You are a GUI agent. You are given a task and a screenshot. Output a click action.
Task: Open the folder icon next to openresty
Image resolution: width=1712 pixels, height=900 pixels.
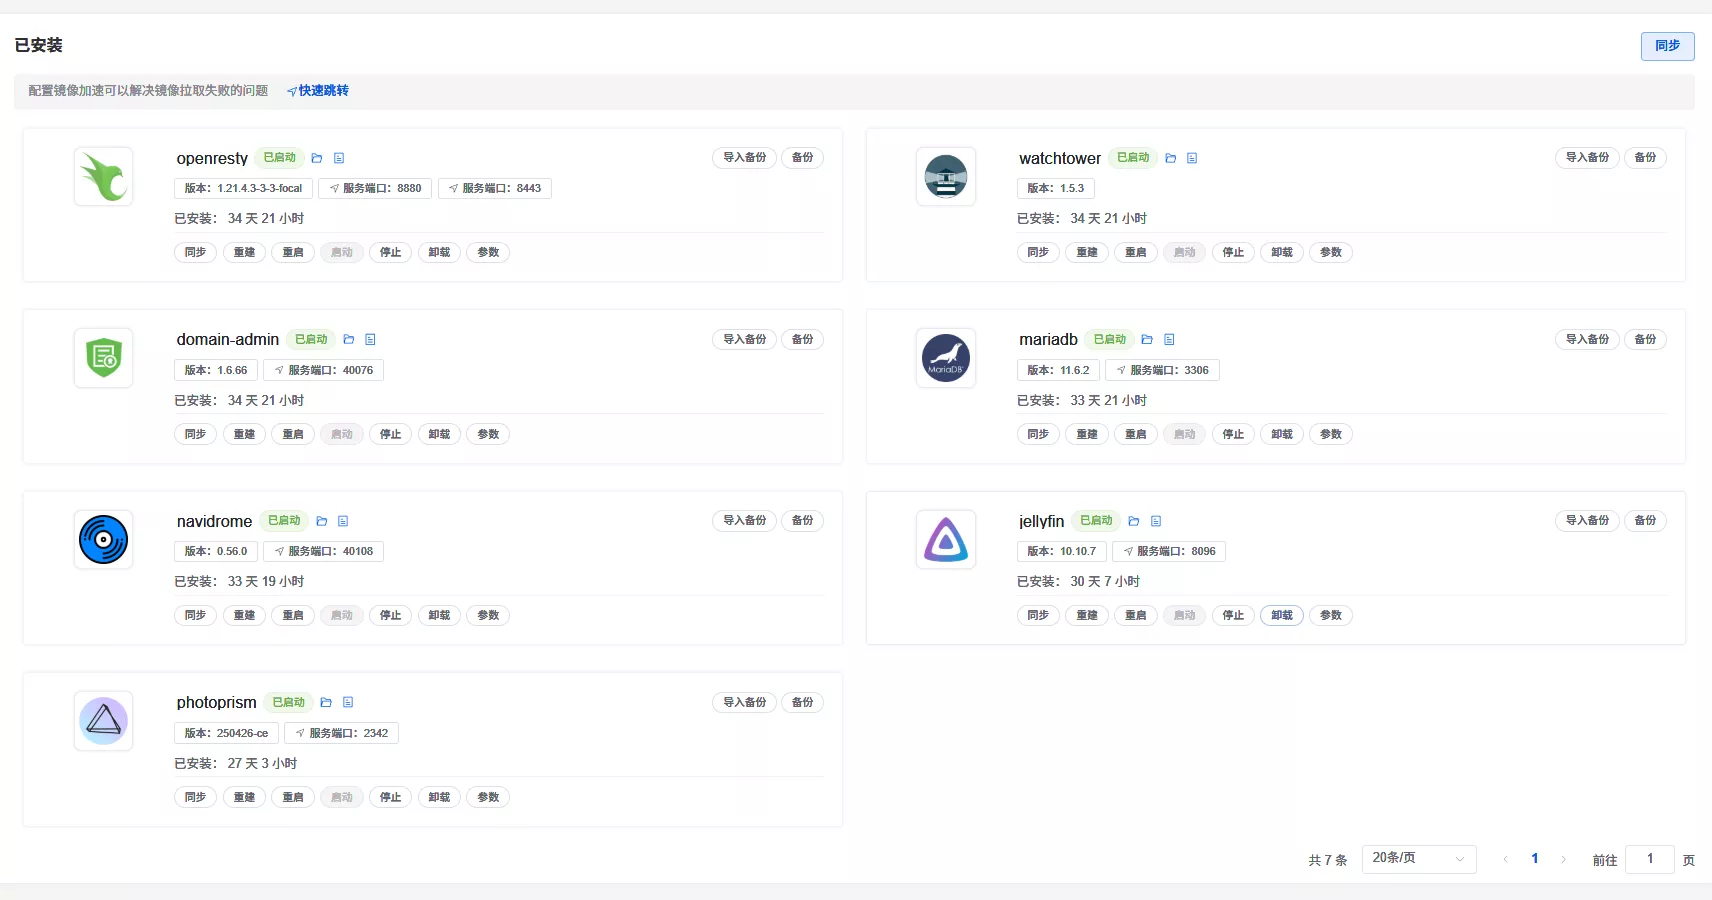point(317,158)
